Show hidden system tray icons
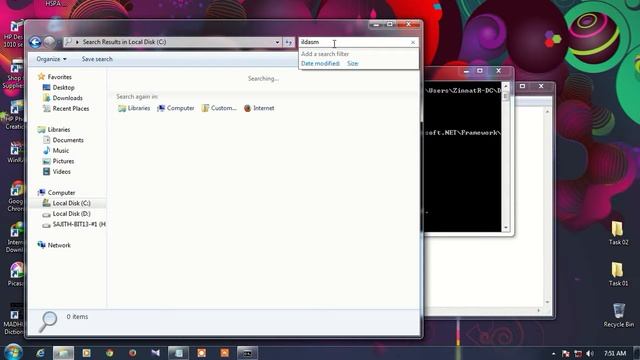This screenshot has width=640, height=360. [x=553, y=354]
